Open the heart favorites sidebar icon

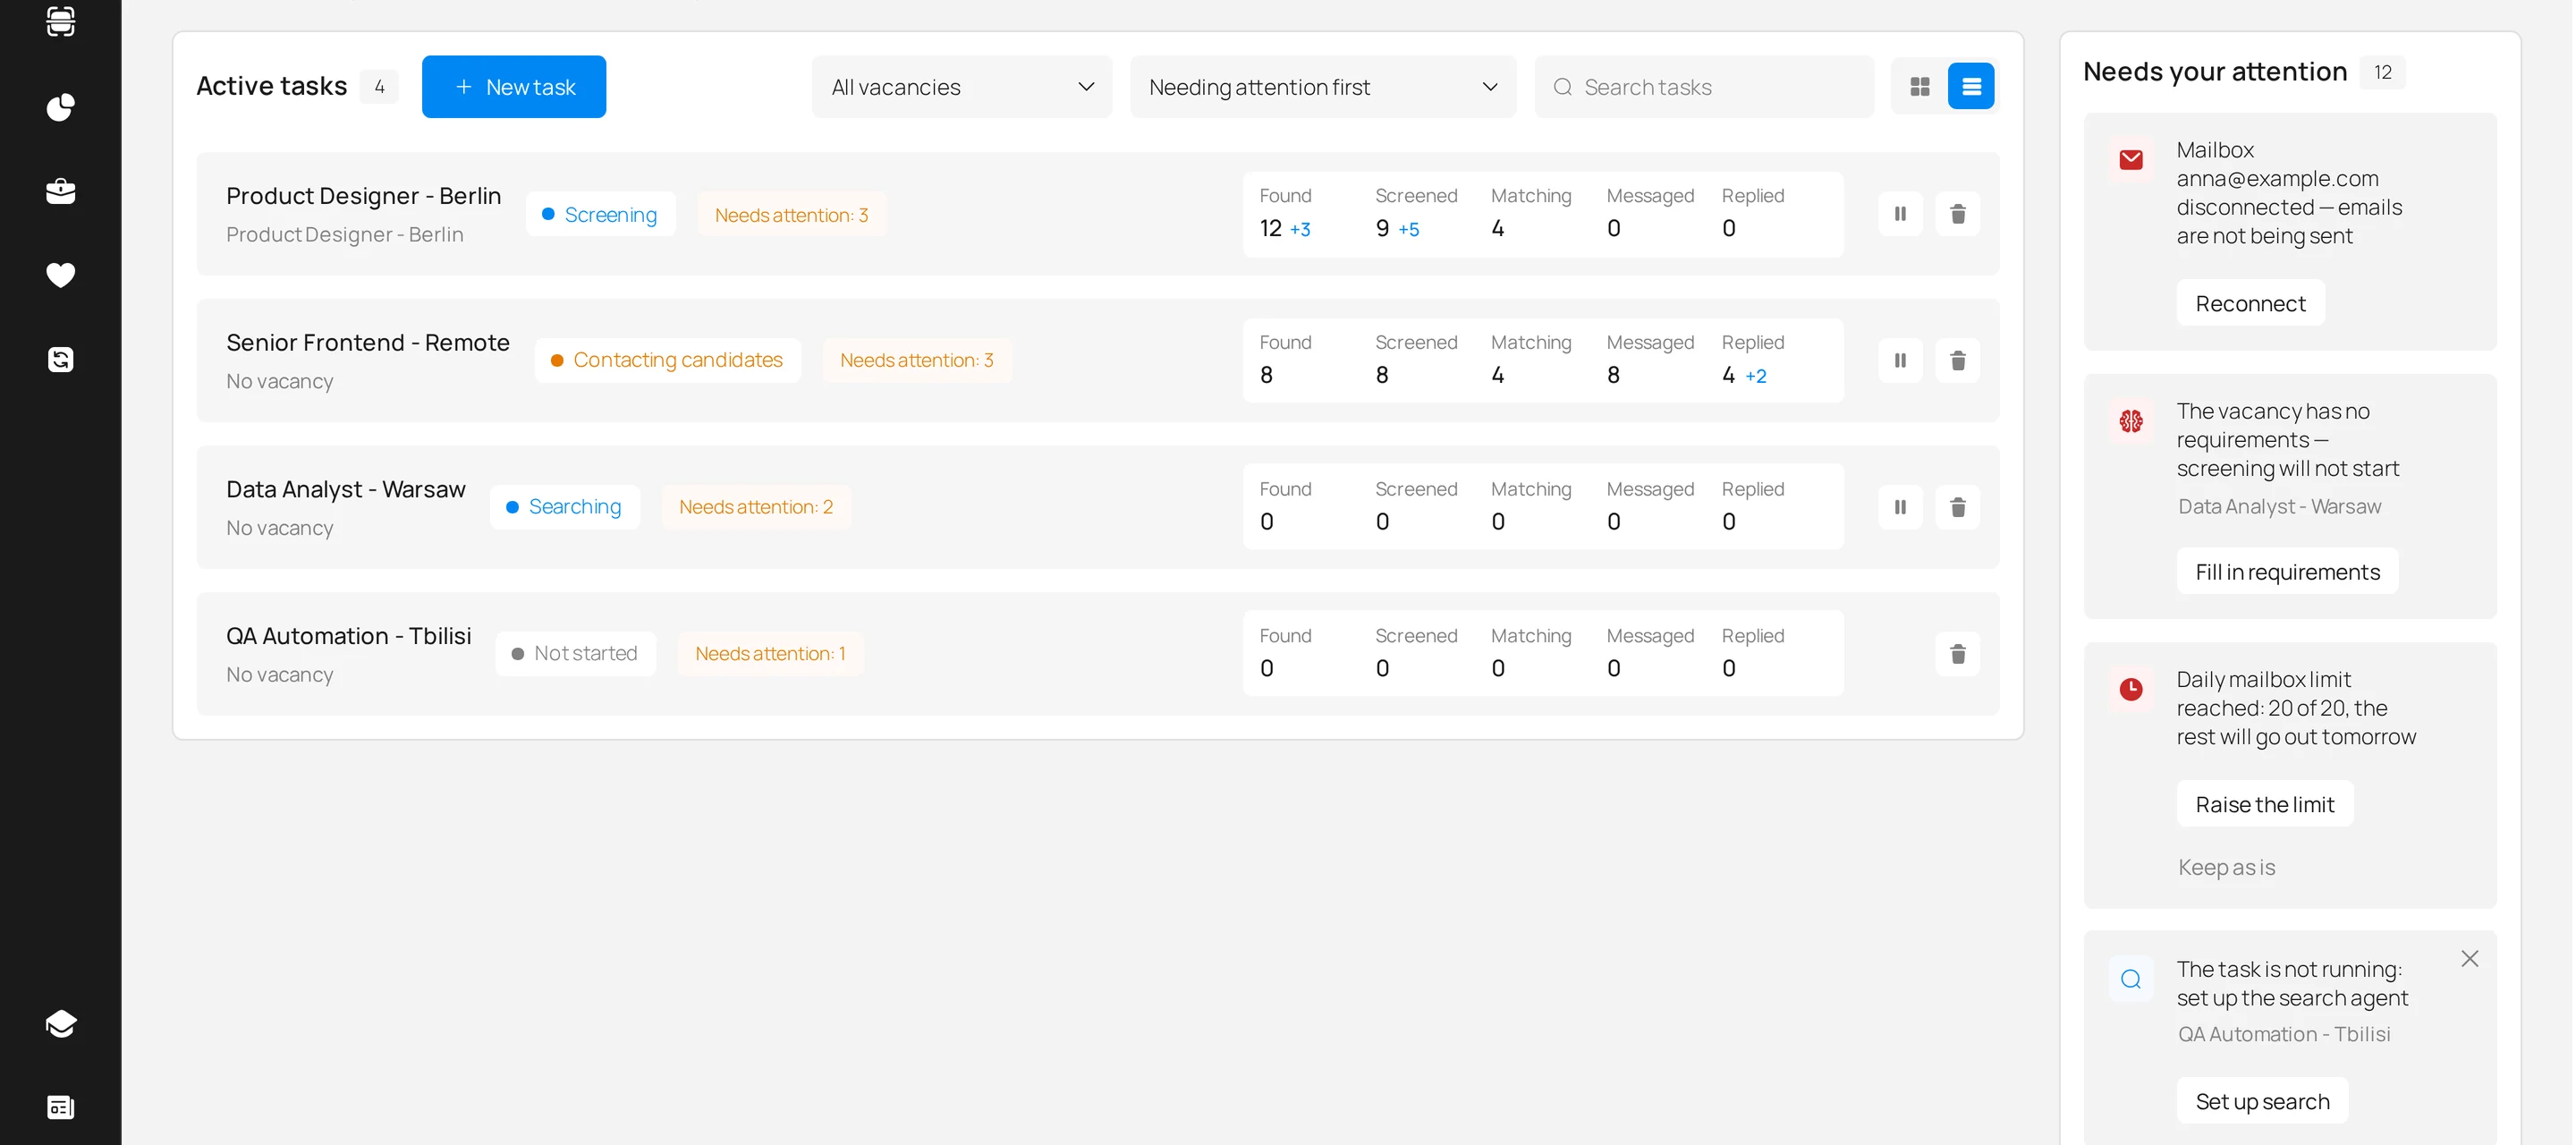(x=61, y=275)
